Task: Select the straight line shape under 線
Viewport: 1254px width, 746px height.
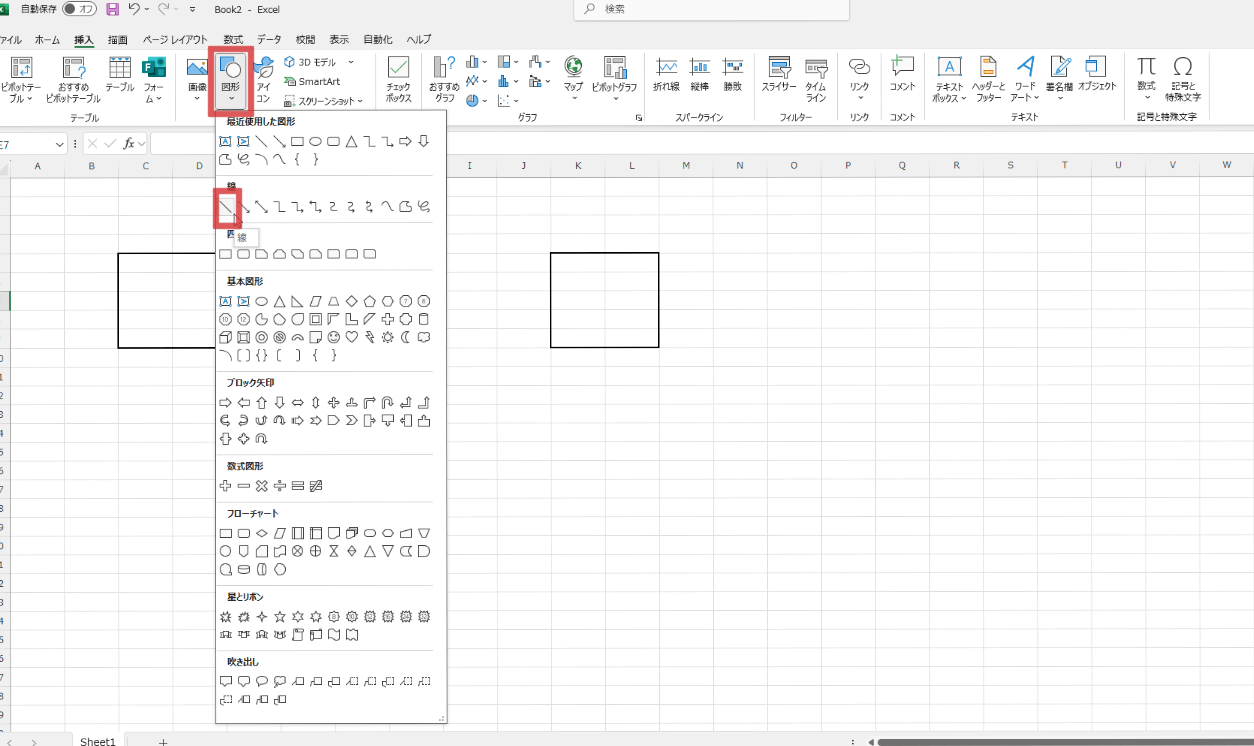Action: (x=227, y=207)
